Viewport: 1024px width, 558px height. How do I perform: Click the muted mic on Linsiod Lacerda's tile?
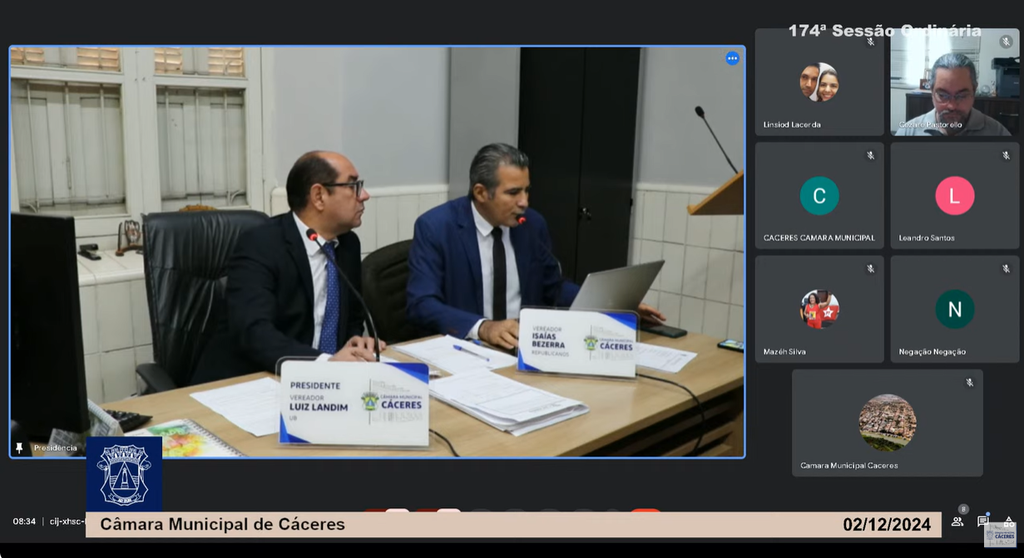[x=870, y=42]
